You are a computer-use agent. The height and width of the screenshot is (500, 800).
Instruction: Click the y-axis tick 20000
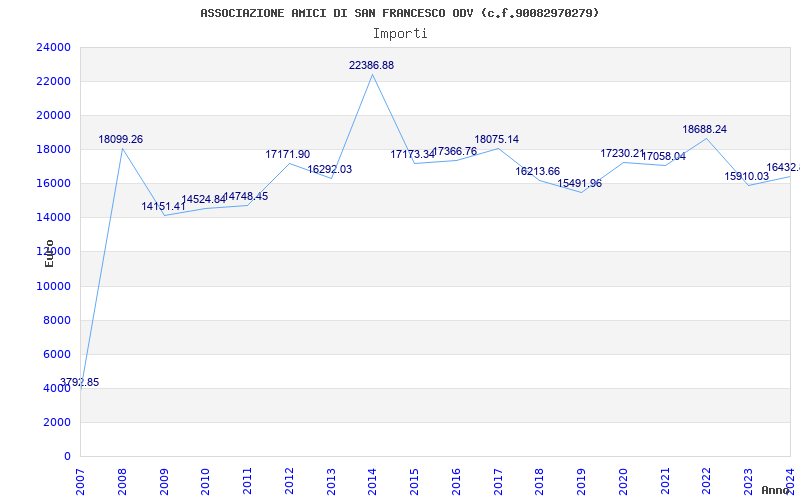pos(54,115)
